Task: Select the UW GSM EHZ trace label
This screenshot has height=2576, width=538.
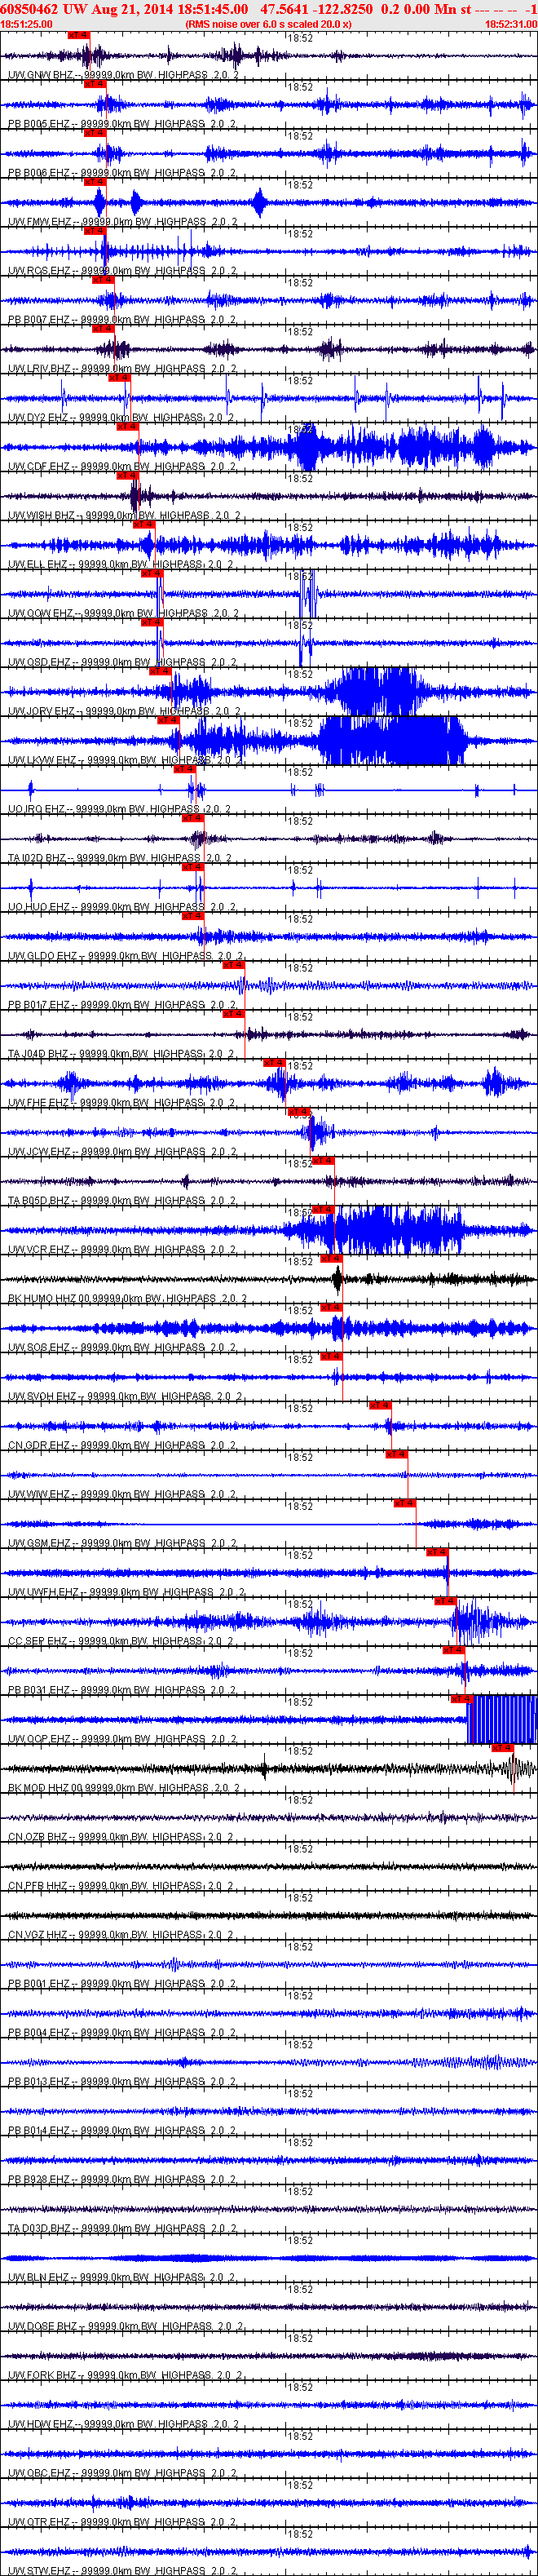Action: (123, 1545)
